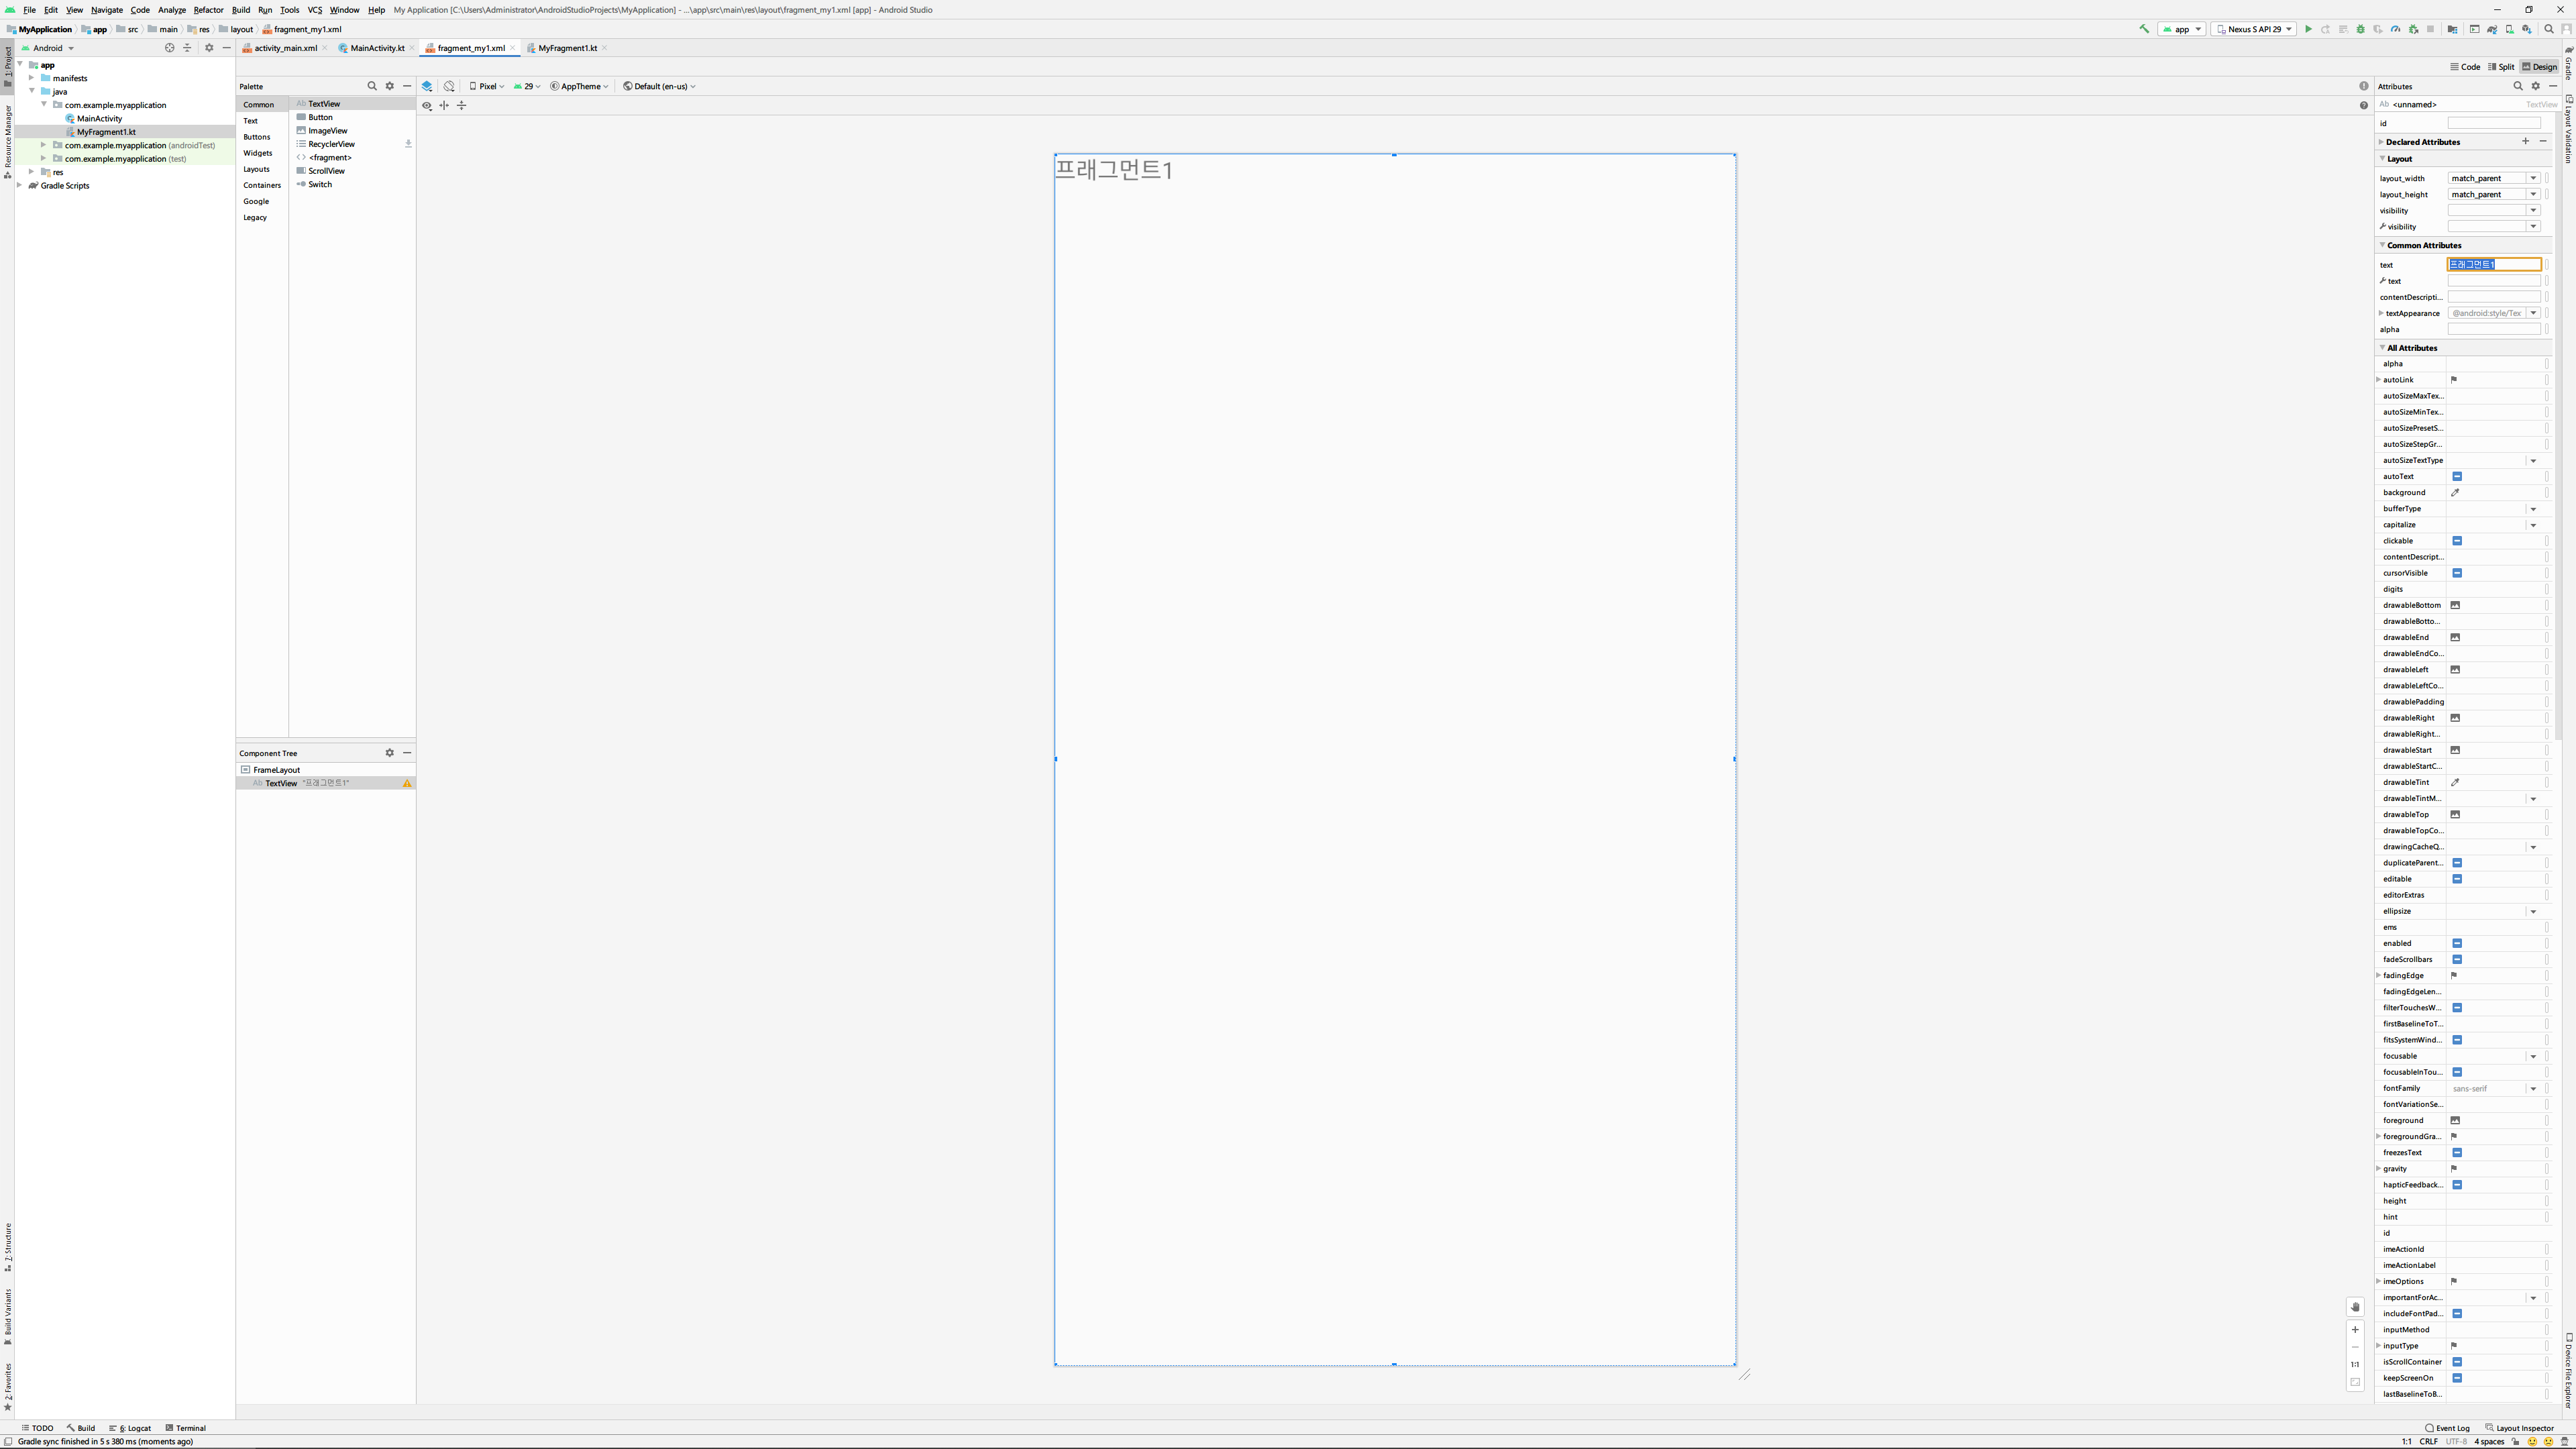
Task: Click the warning icon beside TextView in Component Tree
Action: coord(407,783)
